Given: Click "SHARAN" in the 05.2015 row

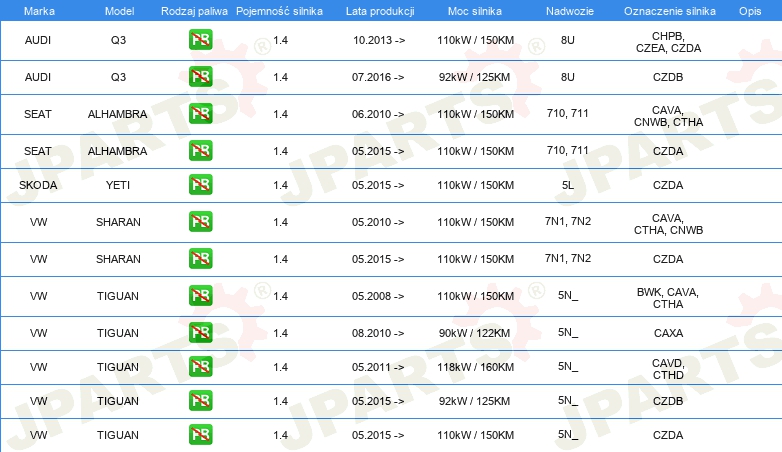Looking at the screenshot, I should point(118,259).
